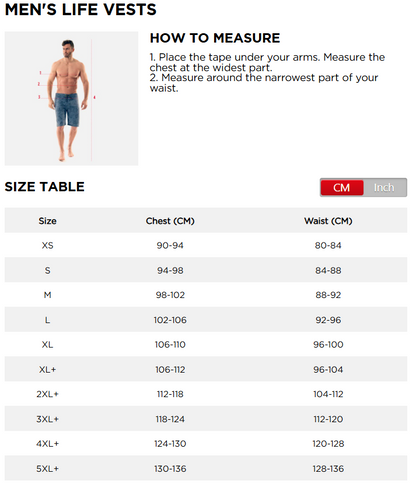
Task: Click the male model measurement image
Action: [71, 99]
